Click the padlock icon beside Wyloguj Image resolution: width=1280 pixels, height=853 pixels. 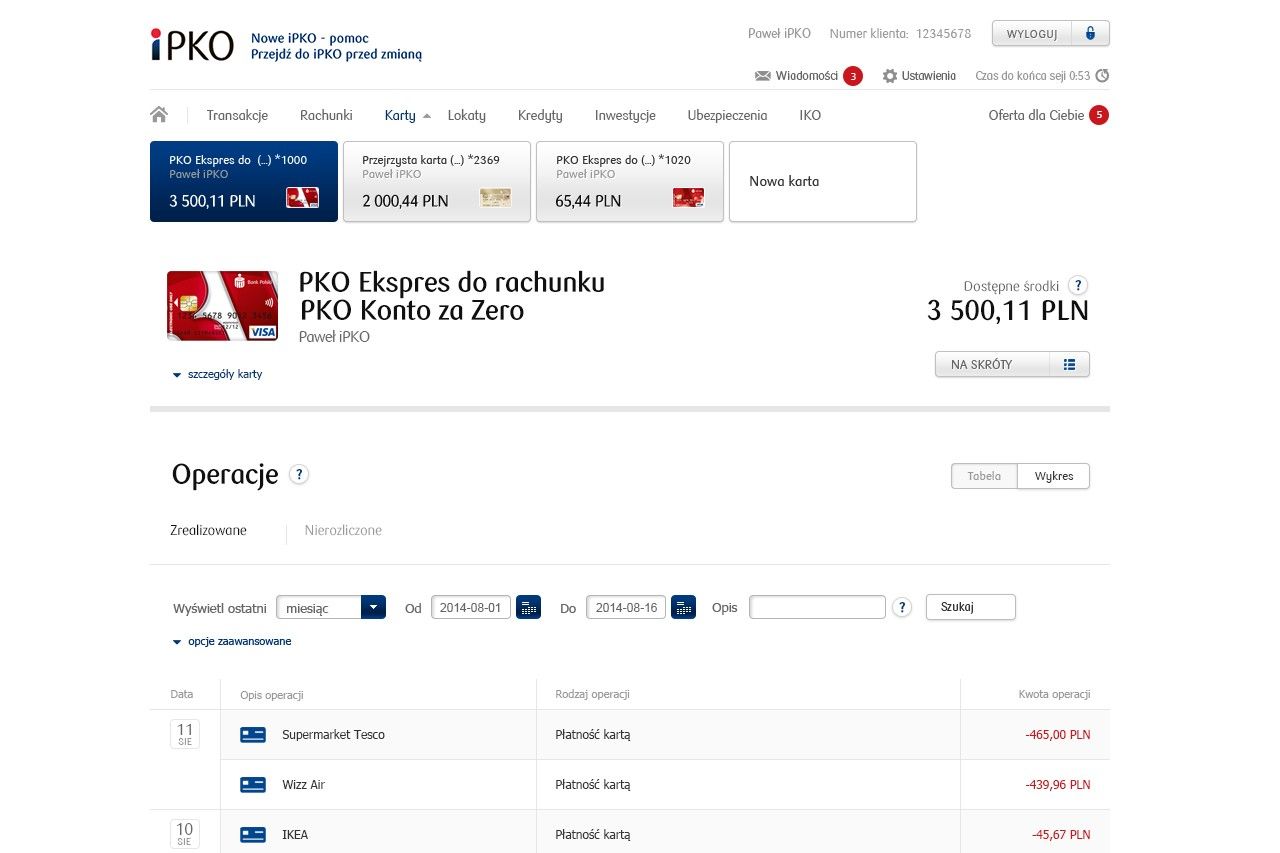pos(1090,33)
